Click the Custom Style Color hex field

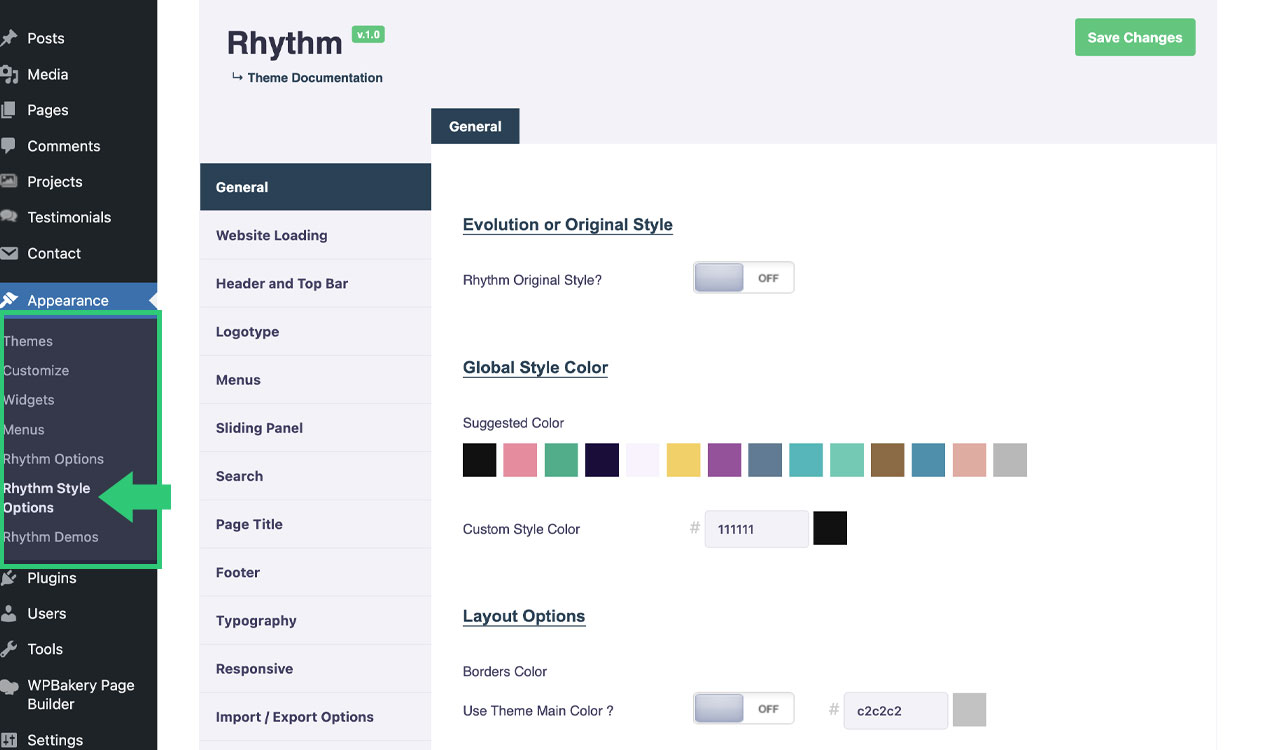tap(756, 529)
